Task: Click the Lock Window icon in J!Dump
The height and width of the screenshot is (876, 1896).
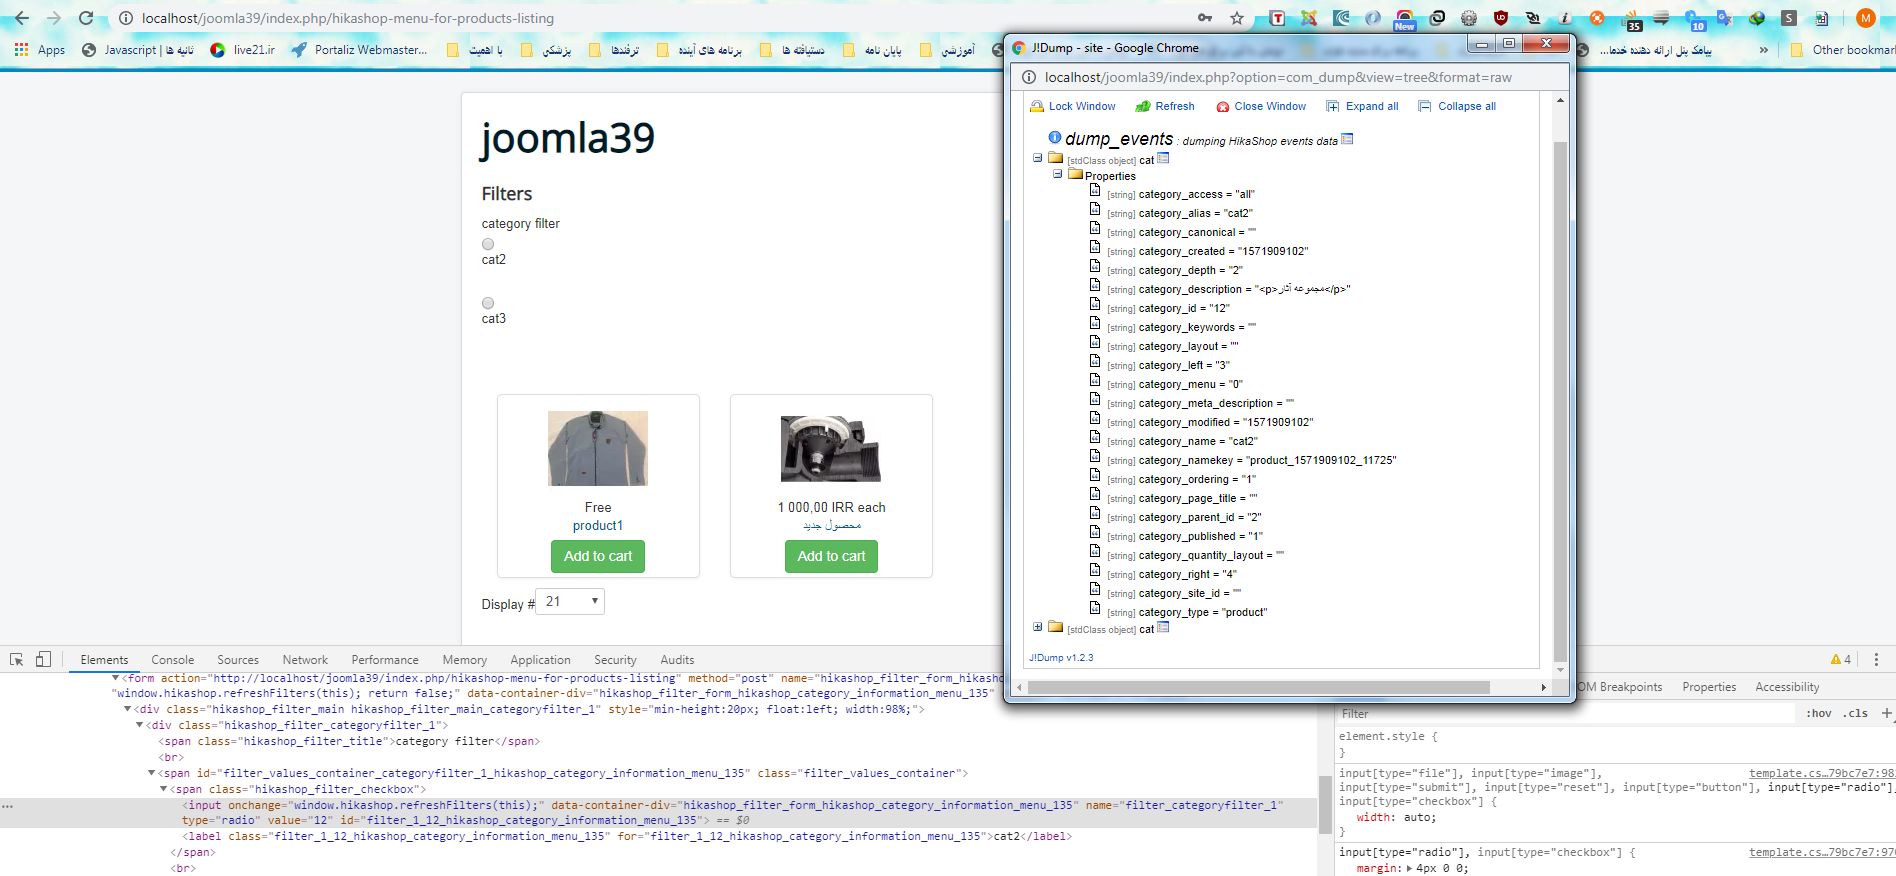Action: coord(1036,106)
